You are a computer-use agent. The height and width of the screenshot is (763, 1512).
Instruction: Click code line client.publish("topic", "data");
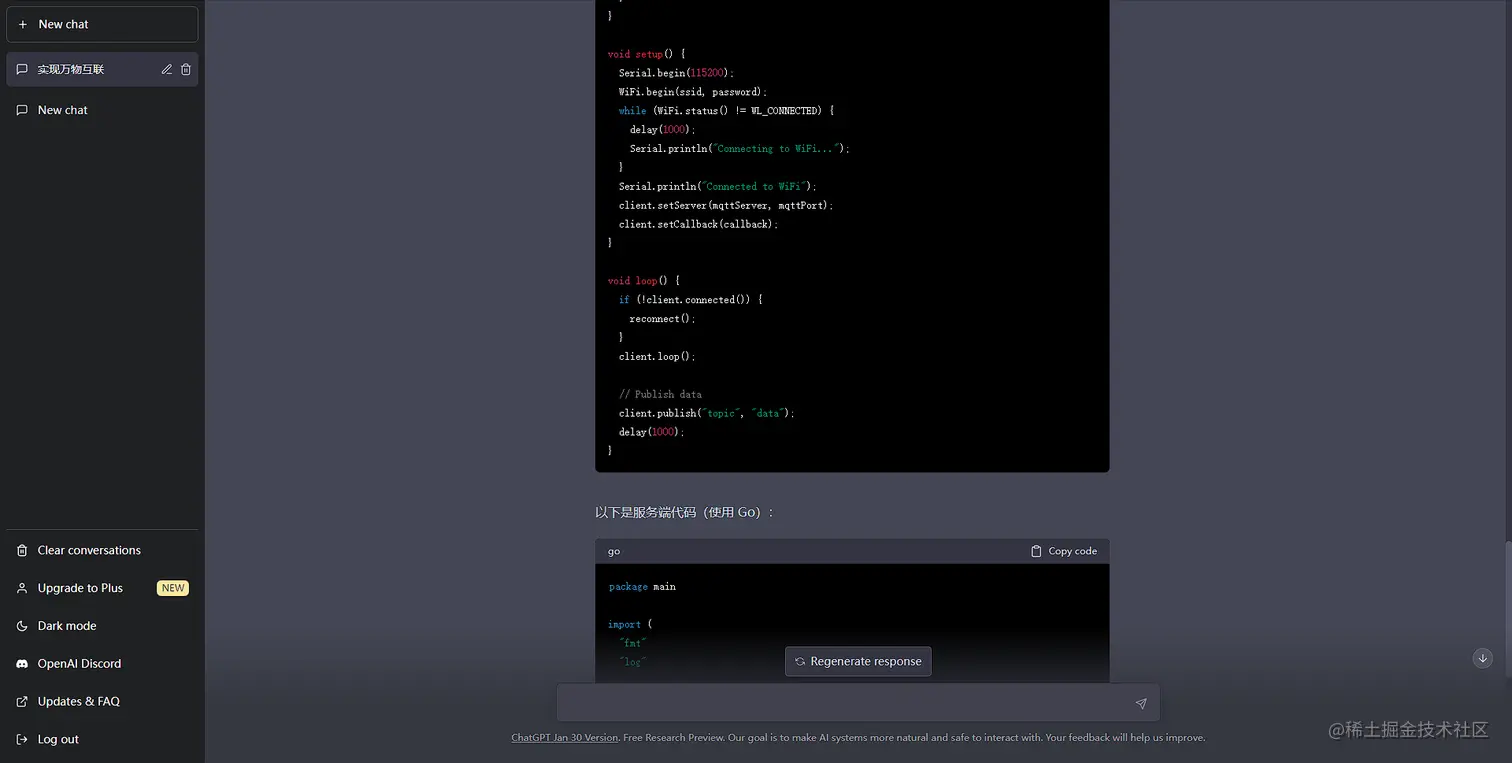(707, 413)
